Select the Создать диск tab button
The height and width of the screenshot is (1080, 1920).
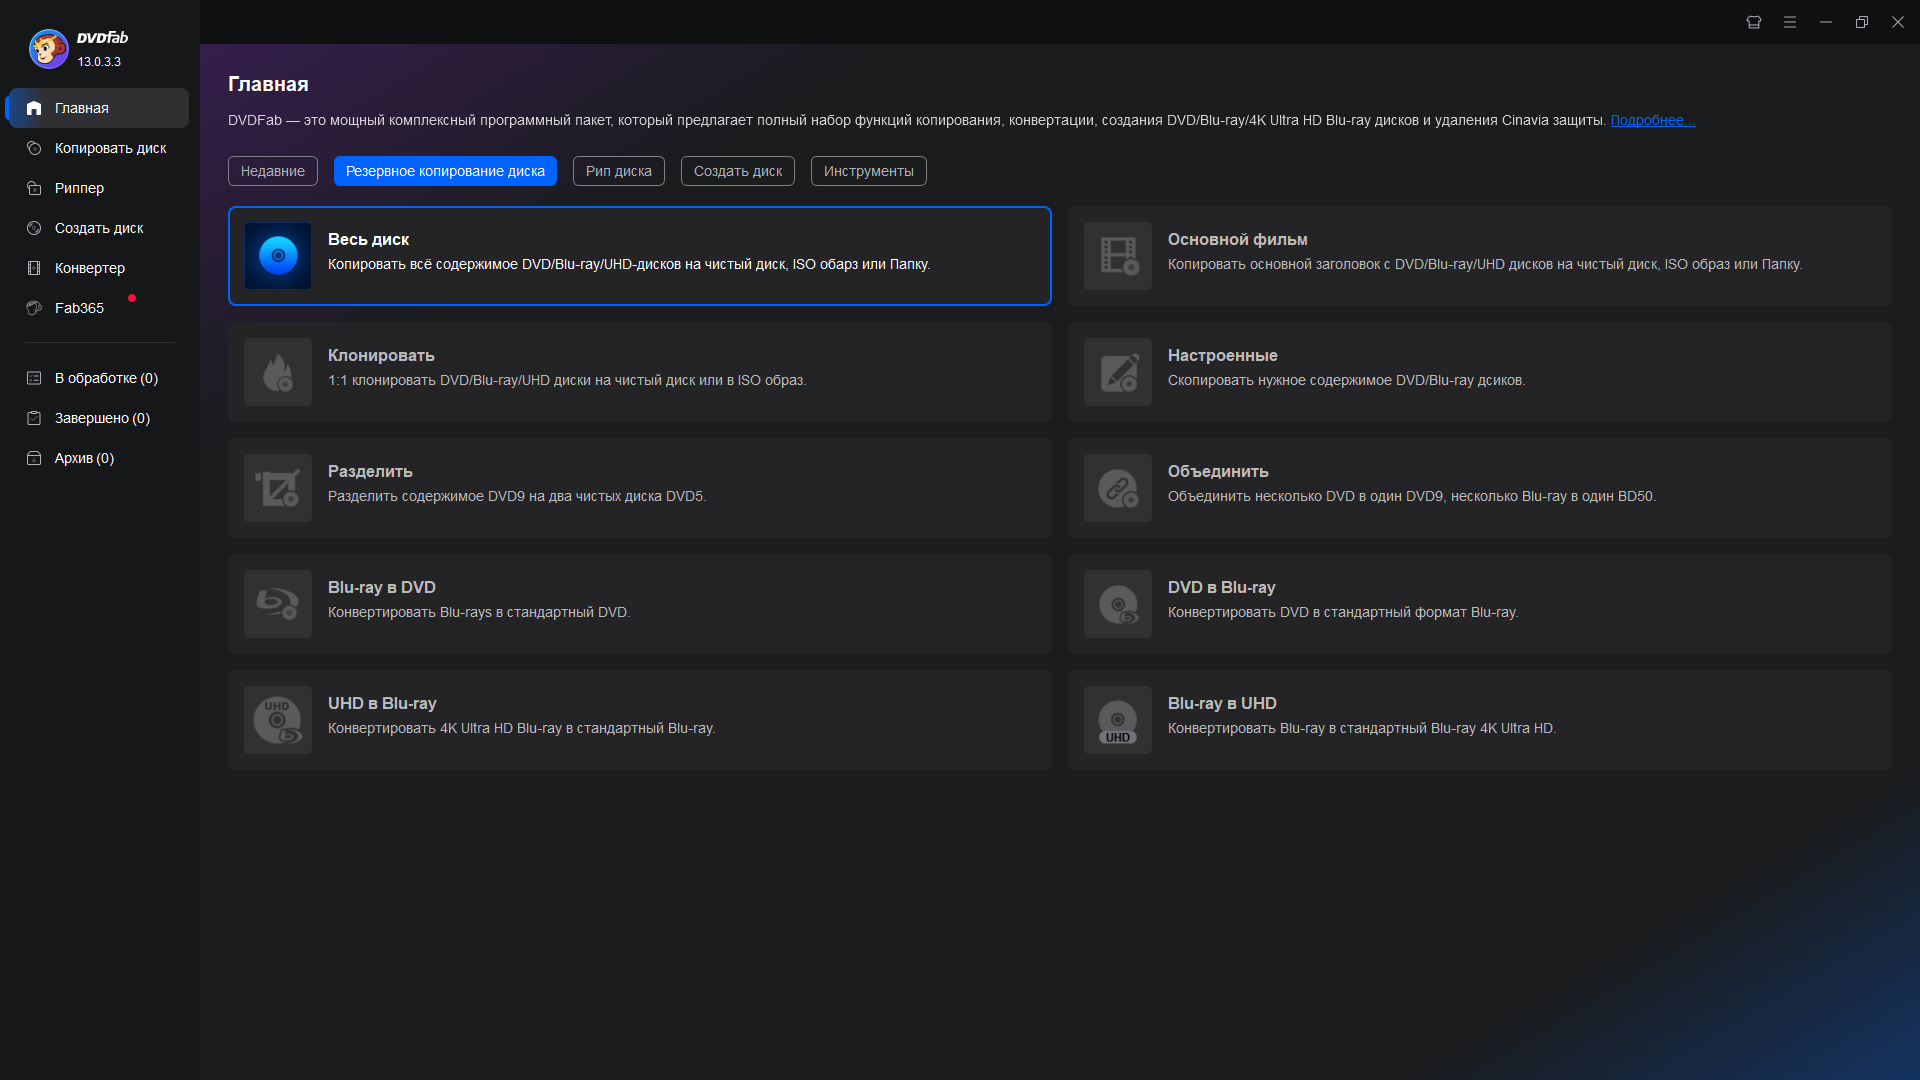click(738, 171)
